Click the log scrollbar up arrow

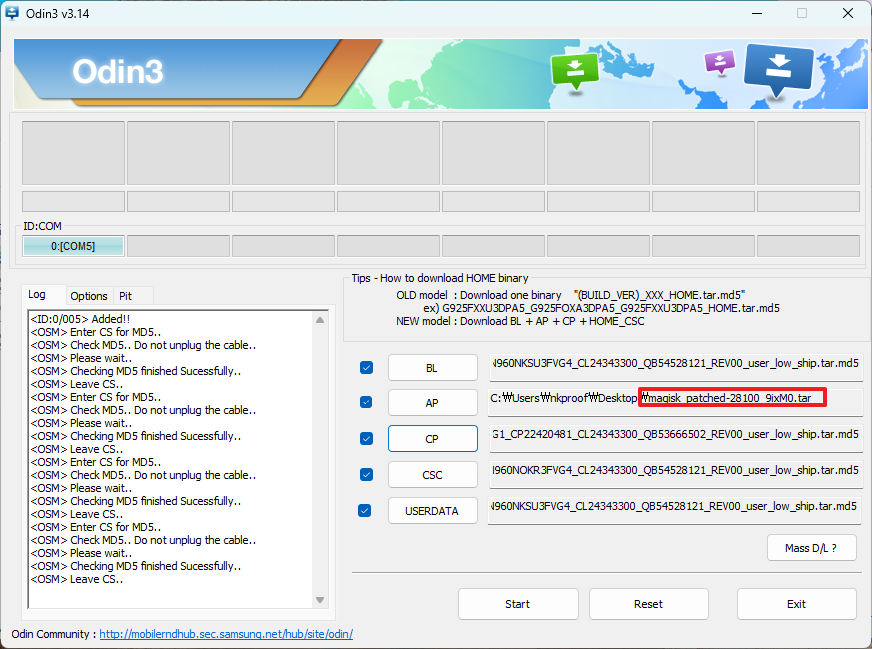[320, 320]
